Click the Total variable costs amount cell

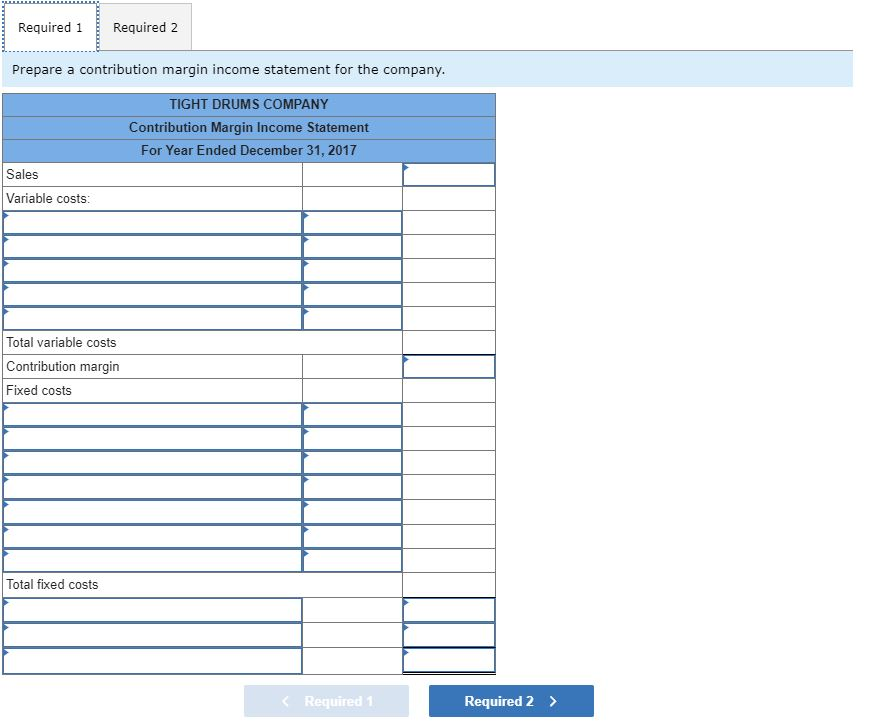[448, 342]
